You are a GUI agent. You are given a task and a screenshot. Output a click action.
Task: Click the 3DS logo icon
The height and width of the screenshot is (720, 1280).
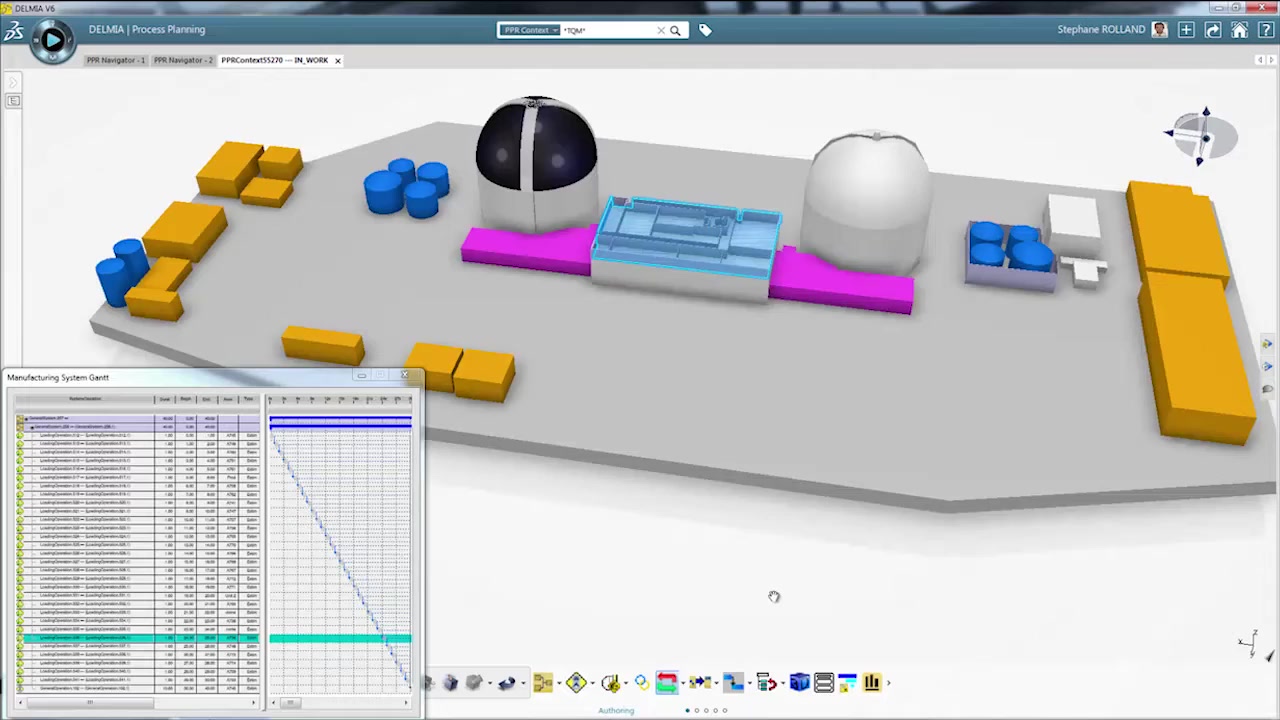13,31
